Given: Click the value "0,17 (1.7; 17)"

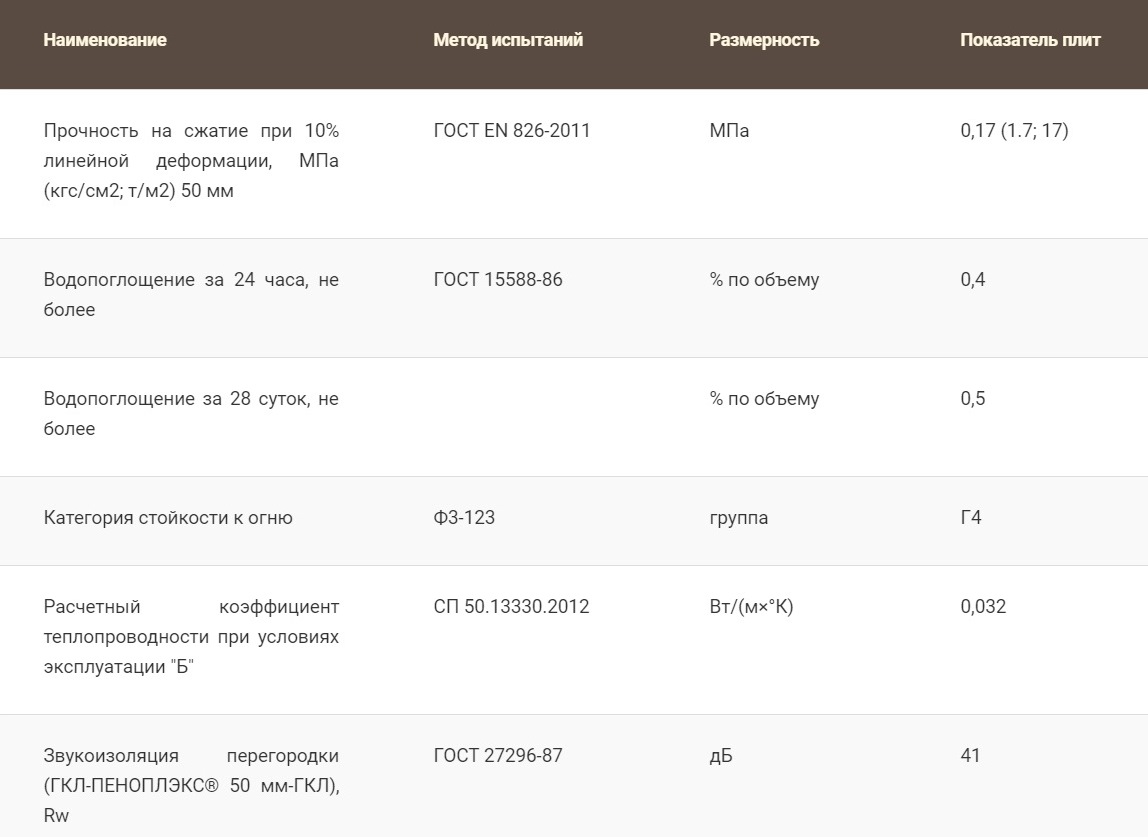Looking at the screenshot, I should pos(1014,130).
